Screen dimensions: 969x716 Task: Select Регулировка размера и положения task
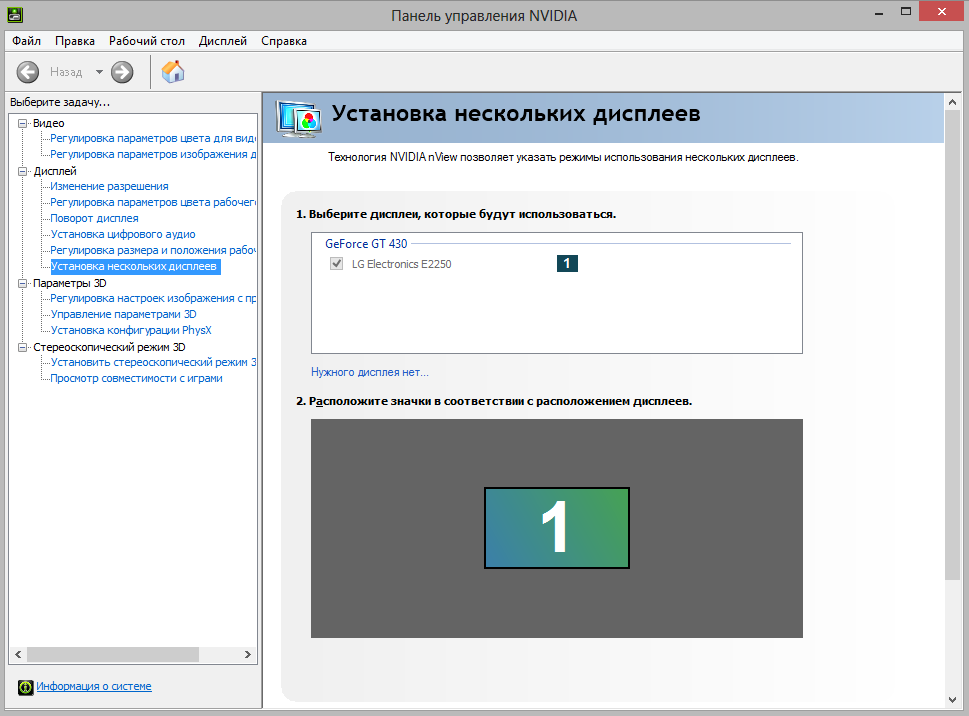[153, 251]
